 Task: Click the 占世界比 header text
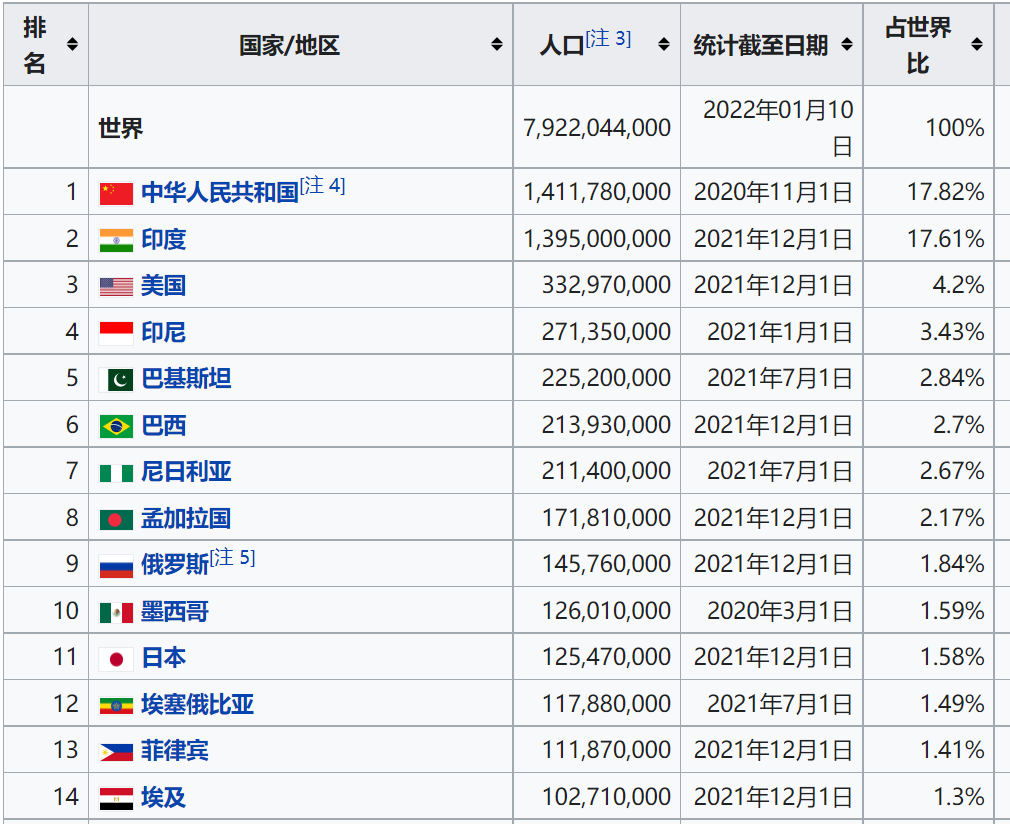[918, 45]
